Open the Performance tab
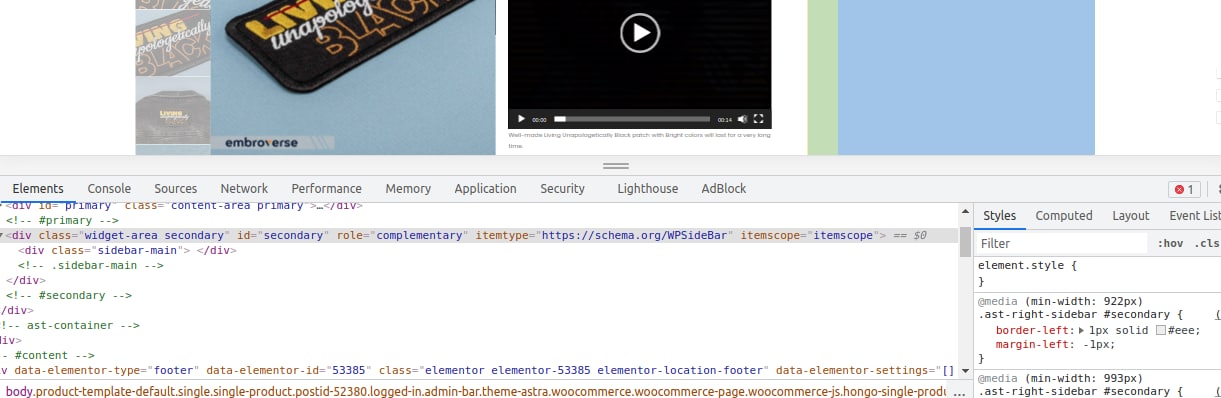This screenshot has height=398, width=1221. (x=327, y=188)
